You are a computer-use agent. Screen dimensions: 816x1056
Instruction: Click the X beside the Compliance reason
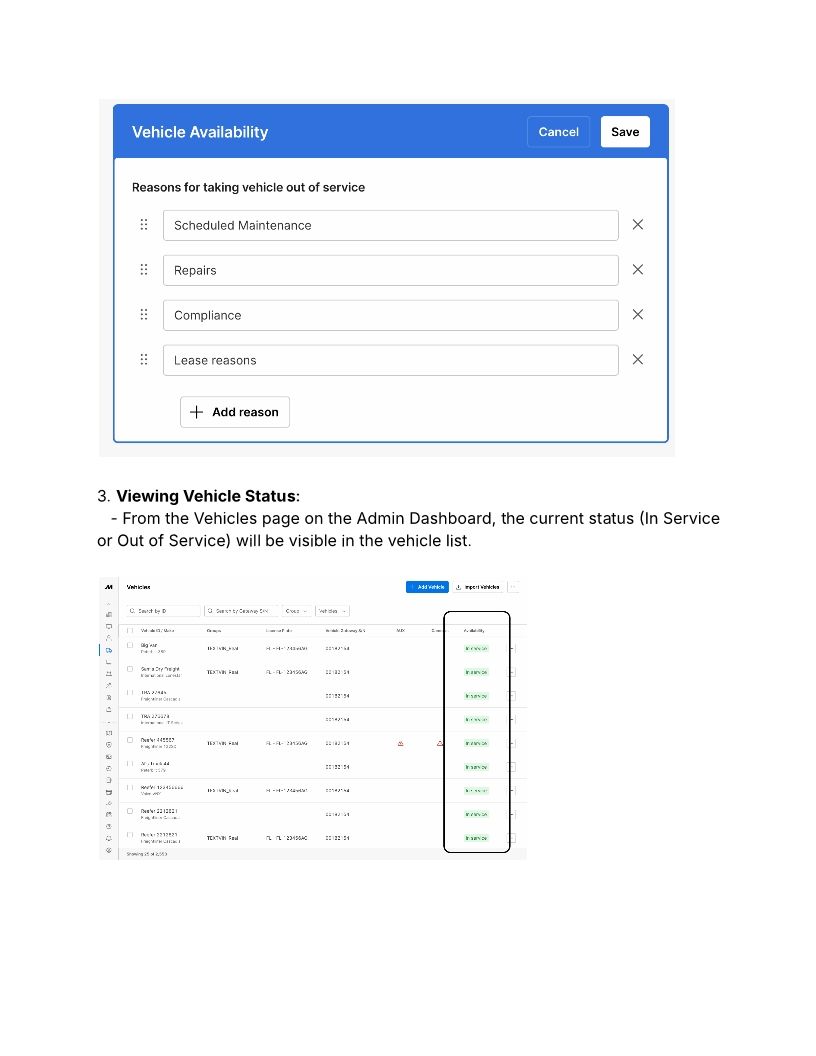pyautogui.click(x=638, y=314)
